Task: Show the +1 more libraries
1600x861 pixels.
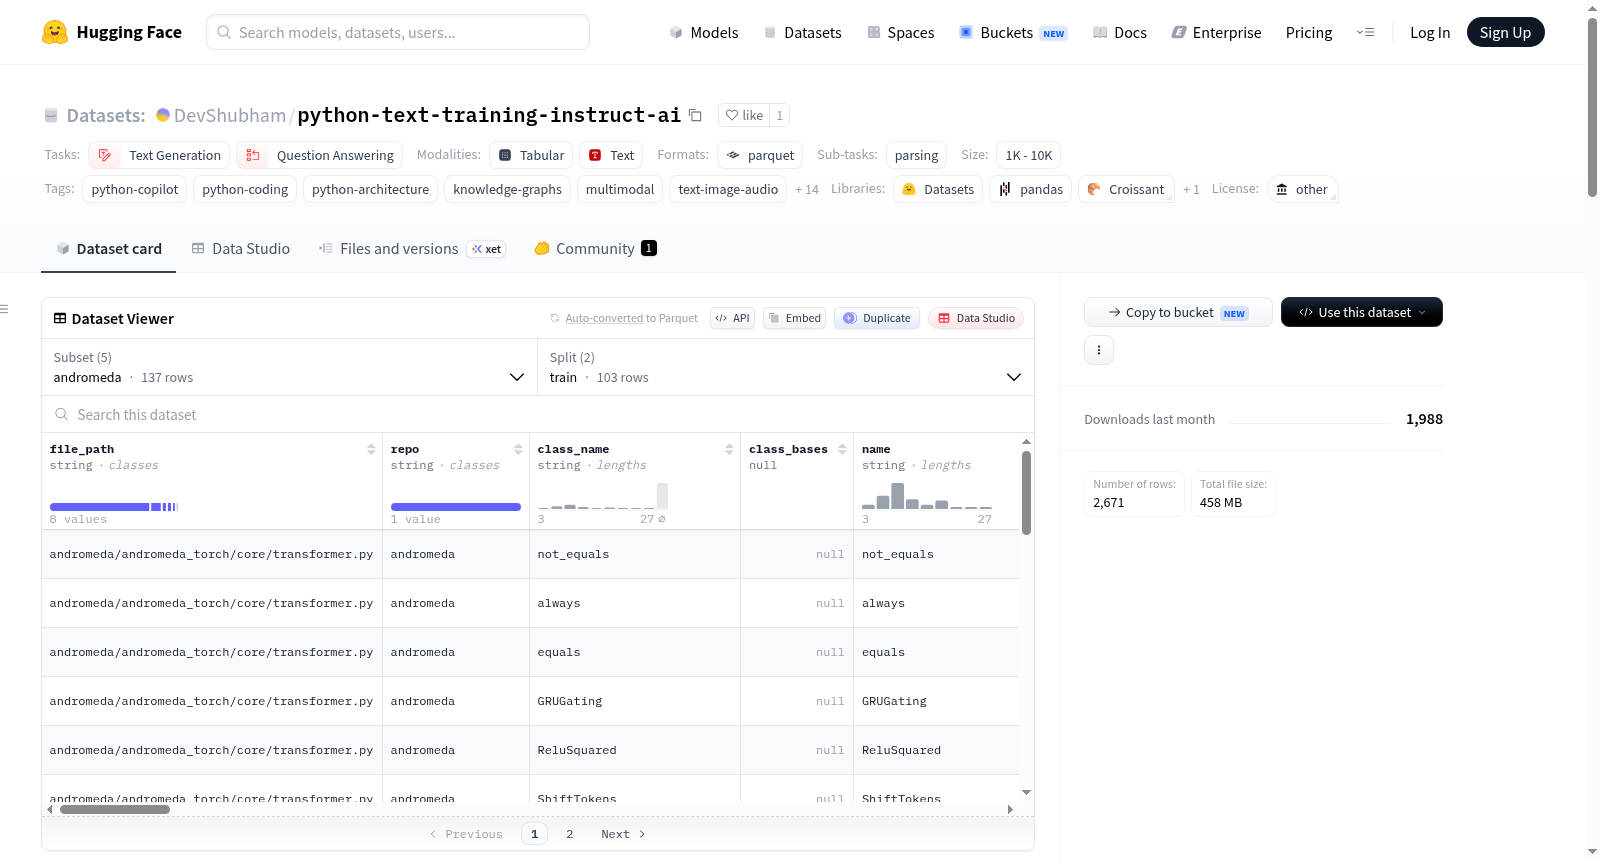Action: click(1191, 189)
